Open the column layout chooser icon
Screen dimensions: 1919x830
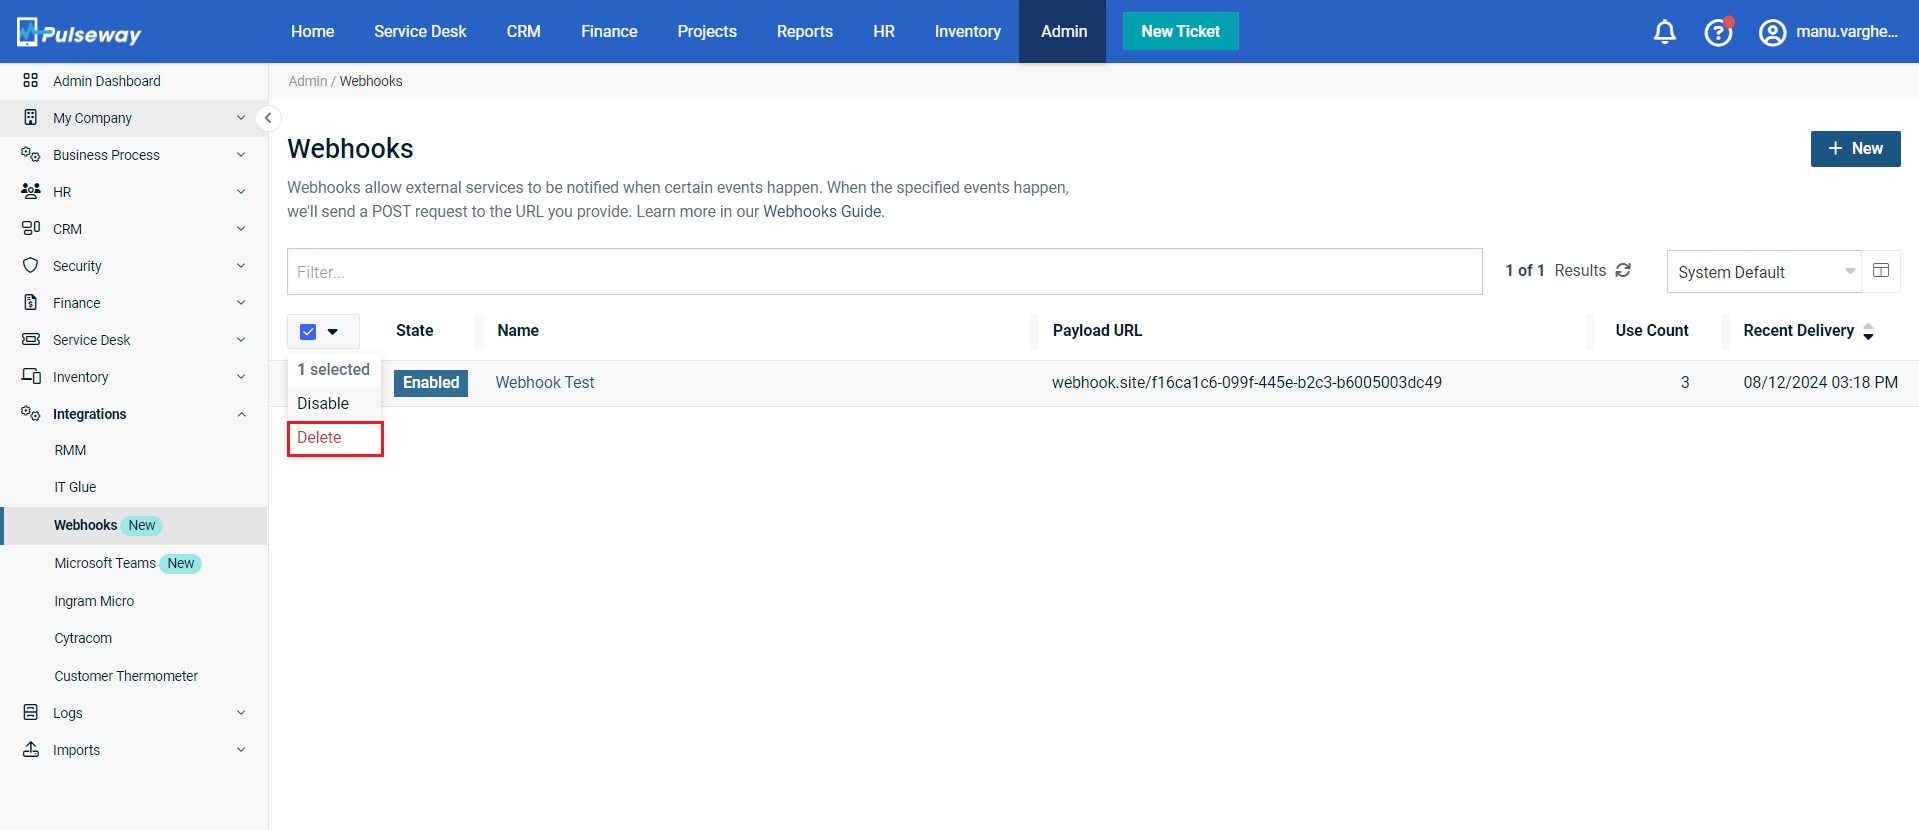coord(1880,271)
